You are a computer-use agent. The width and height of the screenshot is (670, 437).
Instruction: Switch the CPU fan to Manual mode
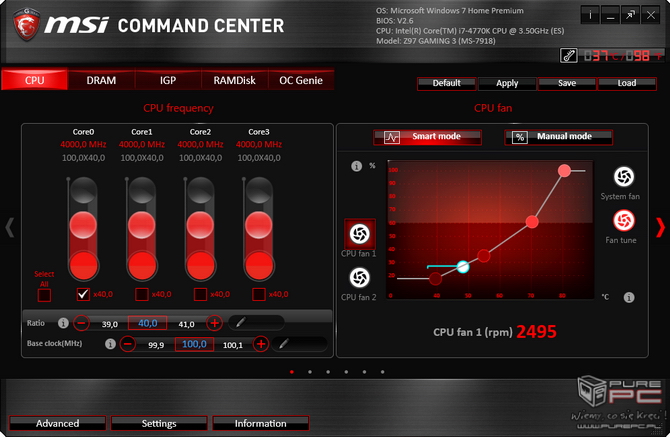coord(558,137)
